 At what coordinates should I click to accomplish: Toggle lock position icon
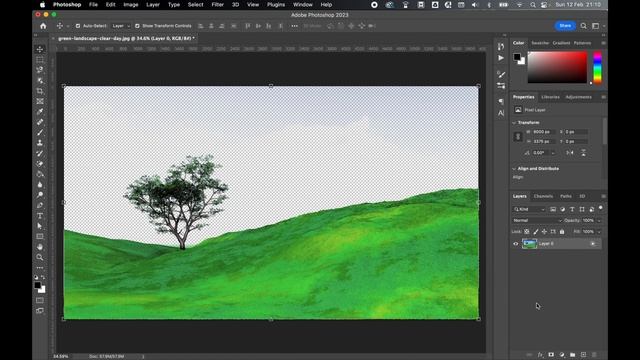[544, 232]
